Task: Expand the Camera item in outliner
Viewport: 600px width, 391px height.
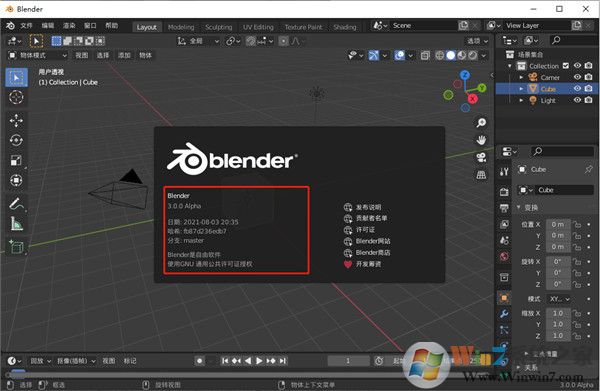Action: pos(521,77)
